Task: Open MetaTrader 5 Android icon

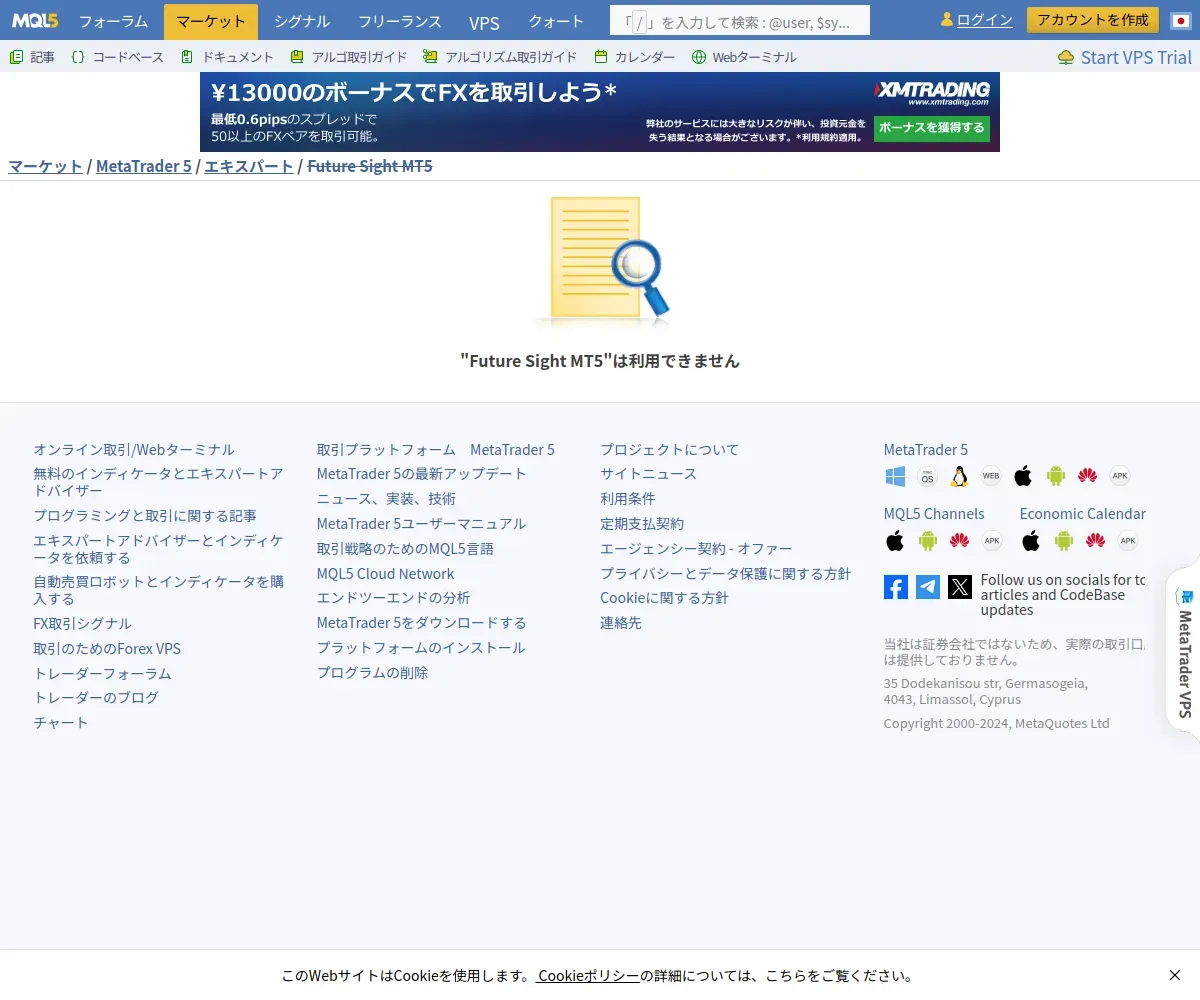Action: click(1055, 476)
